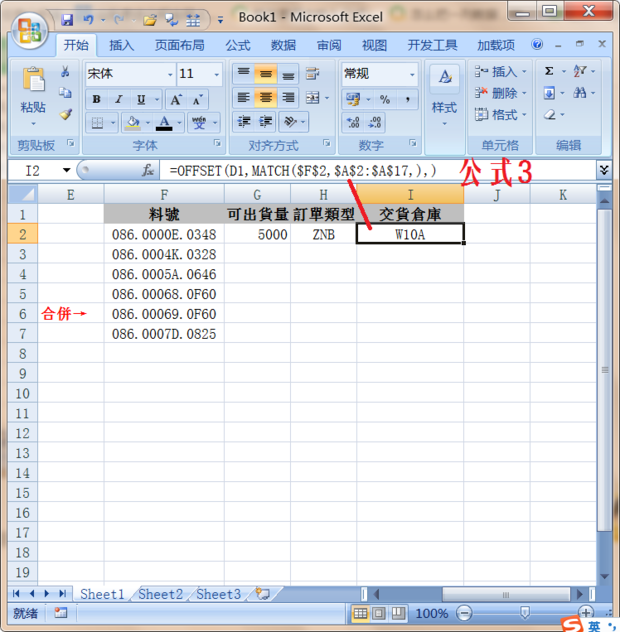Decrease decimal places

(x=374, y=123)
